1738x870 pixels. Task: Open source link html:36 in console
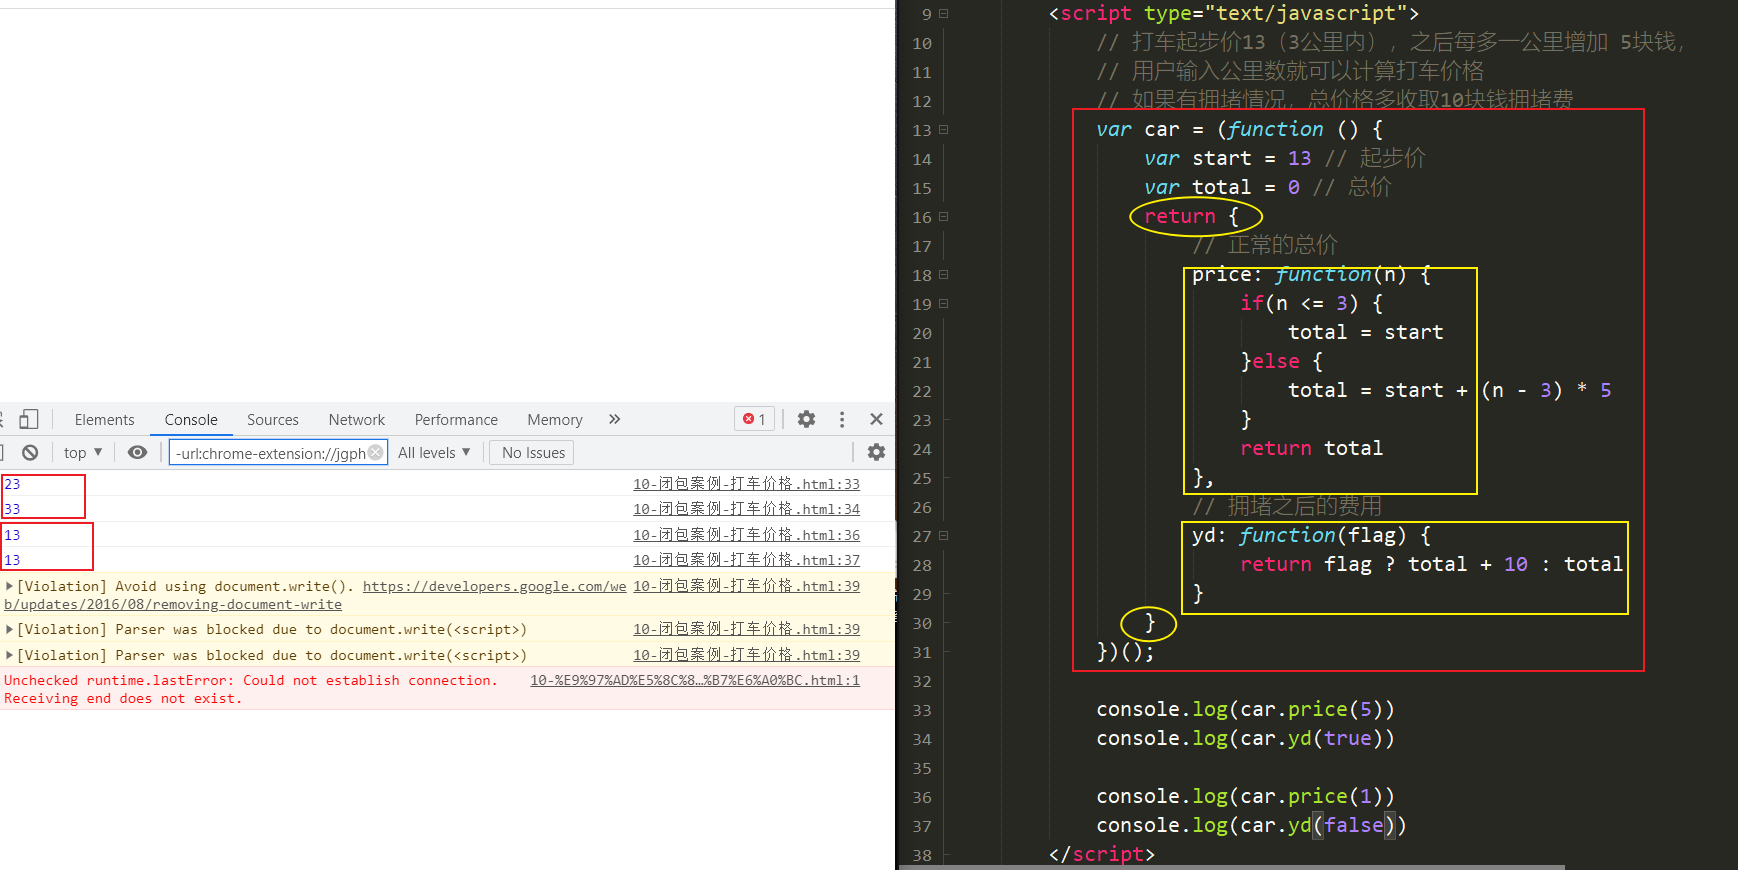click(746, 535)
